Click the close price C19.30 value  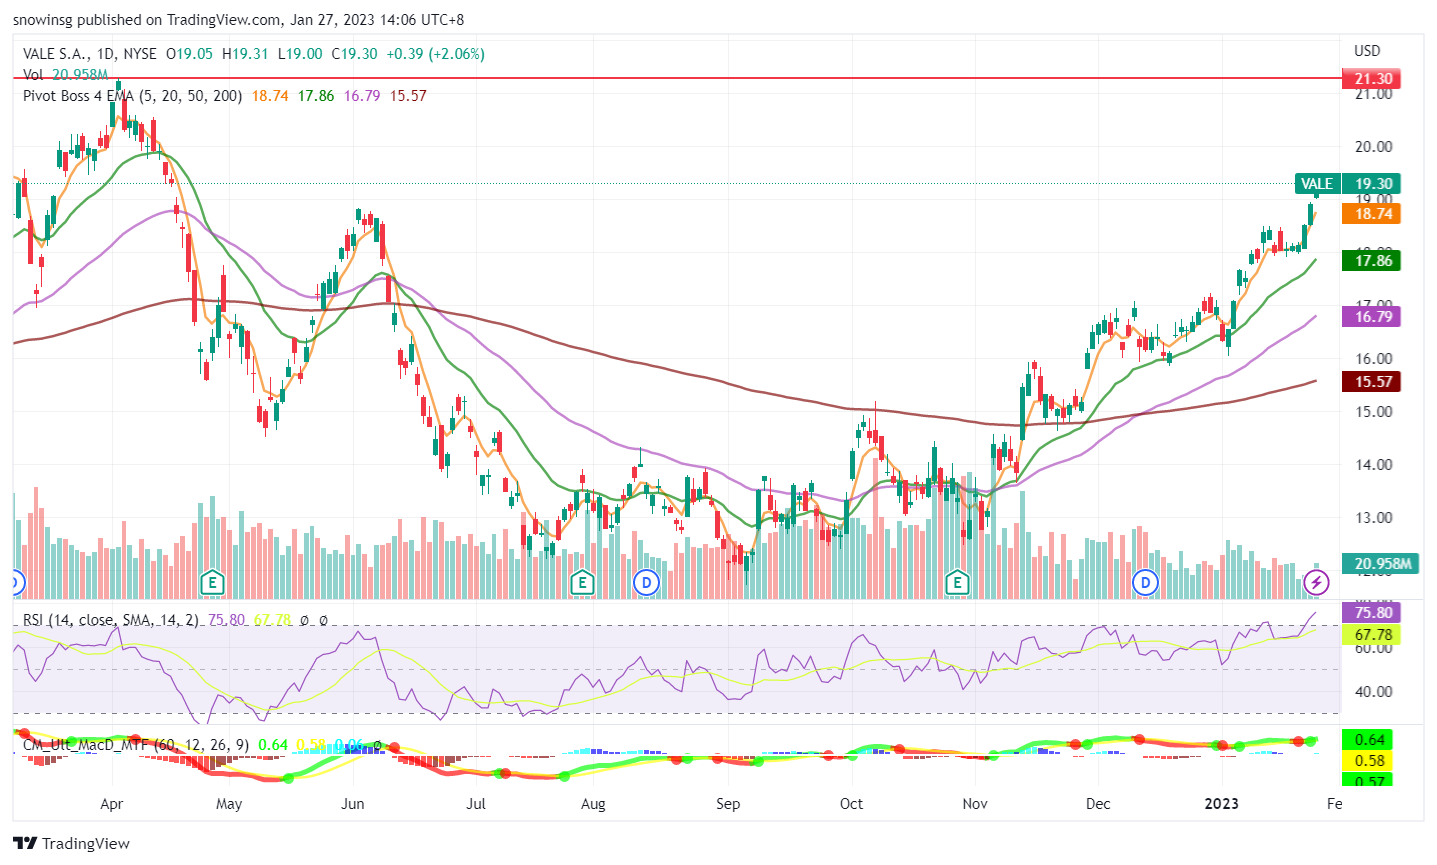pyautogui.click(x=355, y=54)
